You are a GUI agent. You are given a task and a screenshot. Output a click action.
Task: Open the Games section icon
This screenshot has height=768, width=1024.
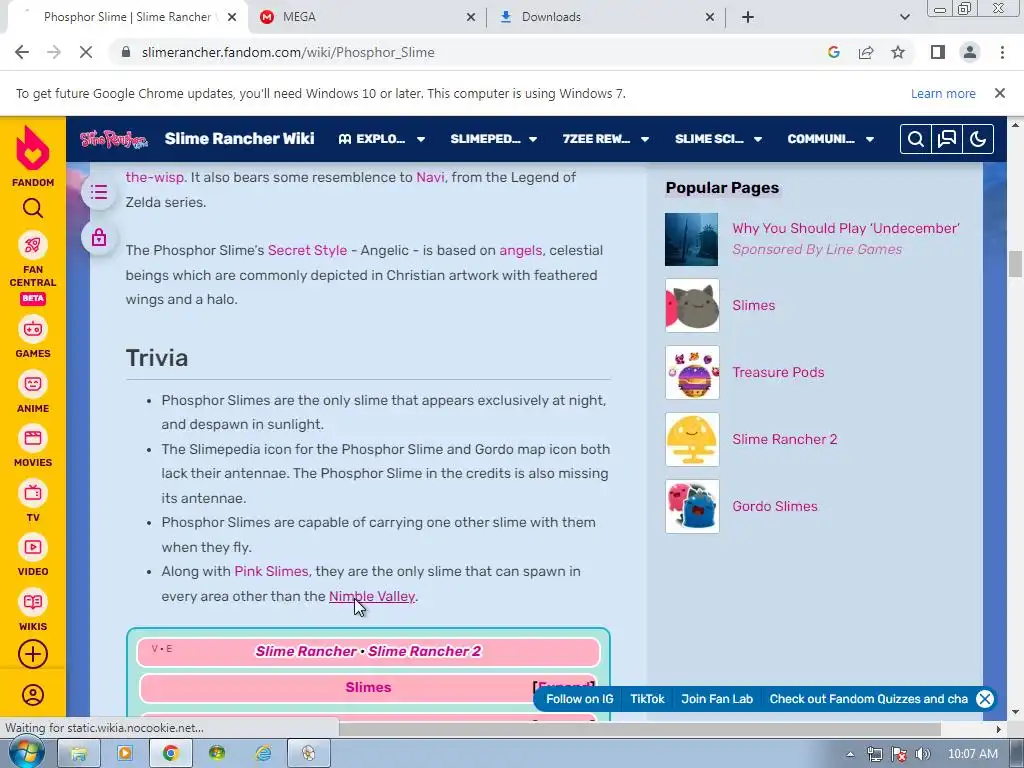pos(33,329)
